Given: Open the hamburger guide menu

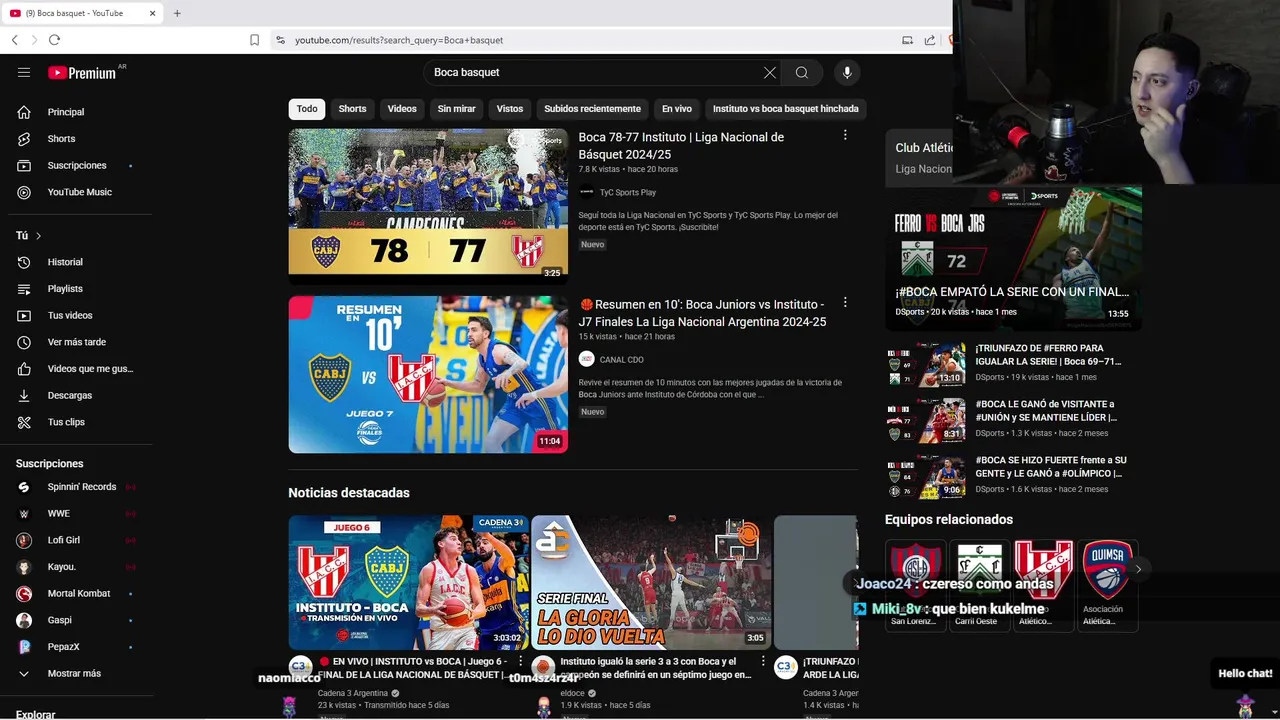Looking at the screenshot, I should coord(24,72).
